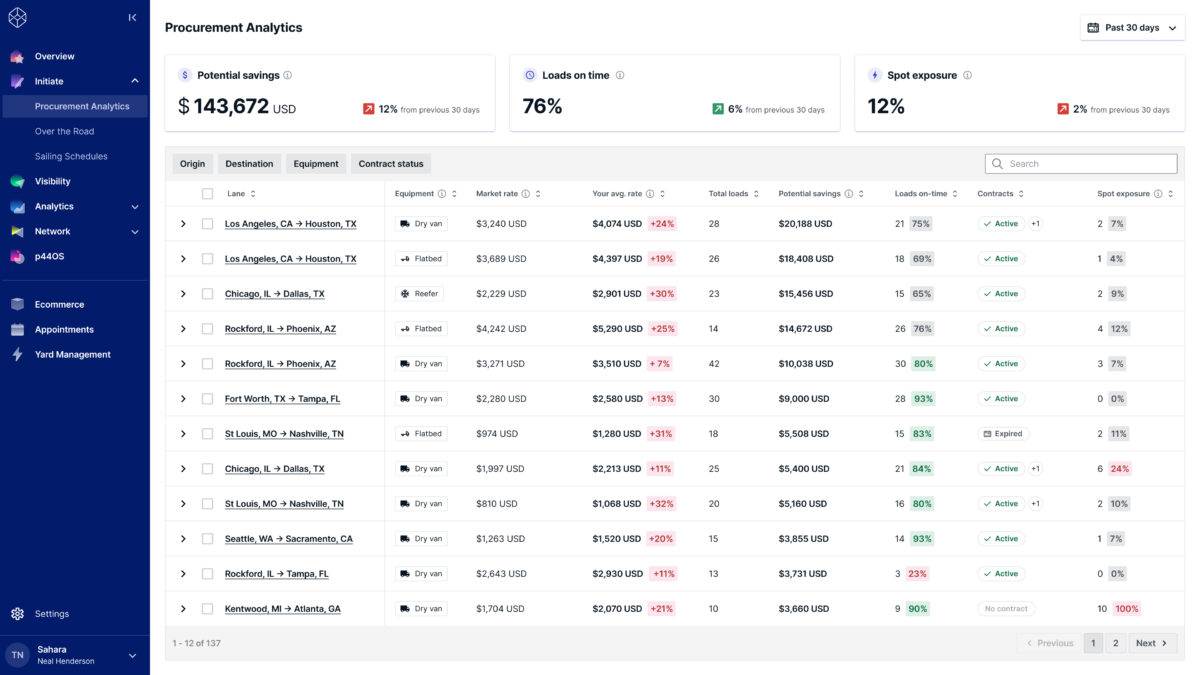Click the Contract status filter button
The height and width of the screenshot is (675, 1200).
(391, 164)
